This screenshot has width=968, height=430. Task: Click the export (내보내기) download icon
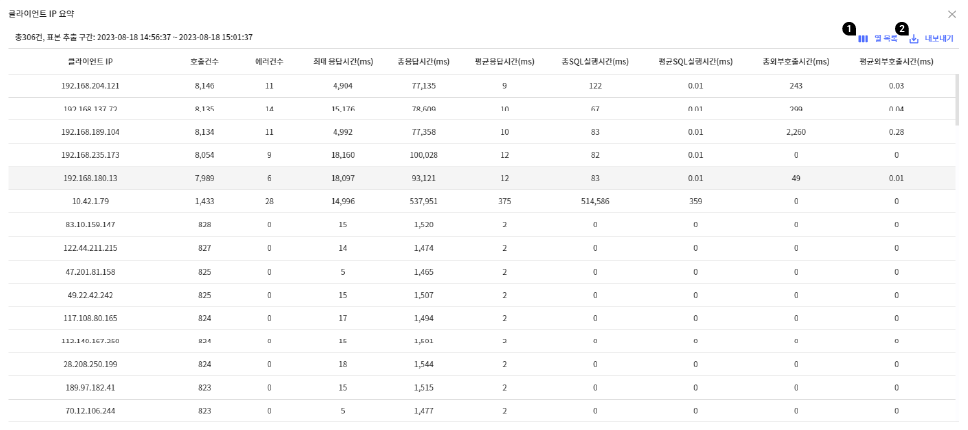point(914,38)
